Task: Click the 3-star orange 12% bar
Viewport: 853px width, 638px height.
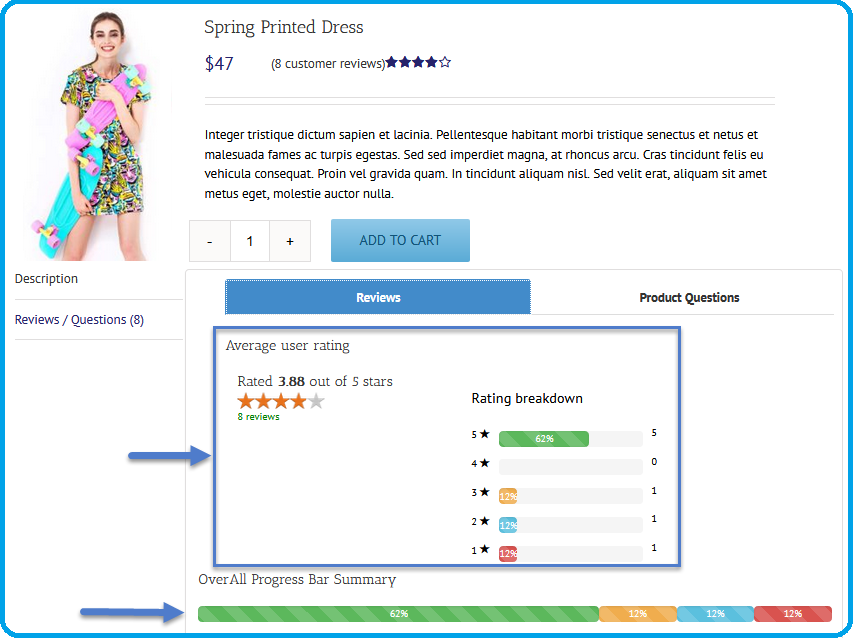Action: tap(508, 496)
